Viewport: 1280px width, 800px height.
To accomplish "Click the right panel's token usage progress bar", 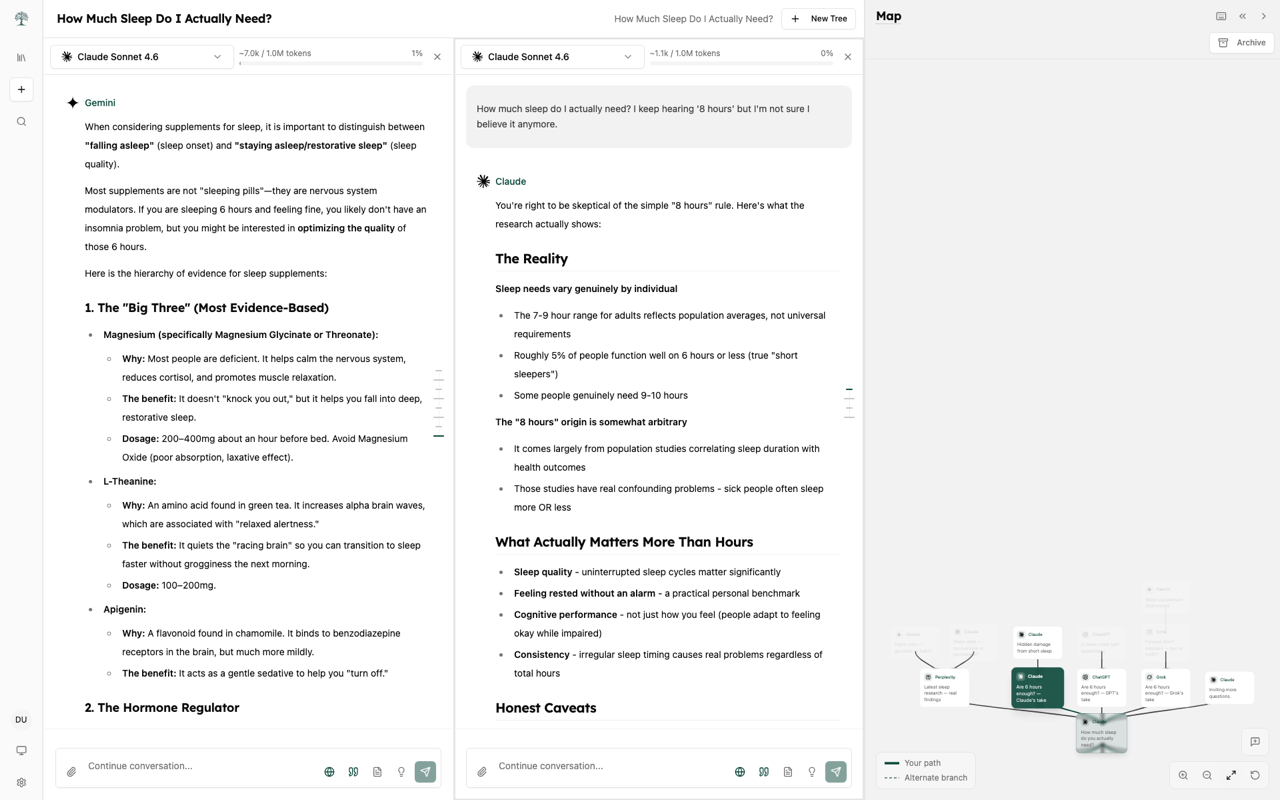I will point(741,63).
